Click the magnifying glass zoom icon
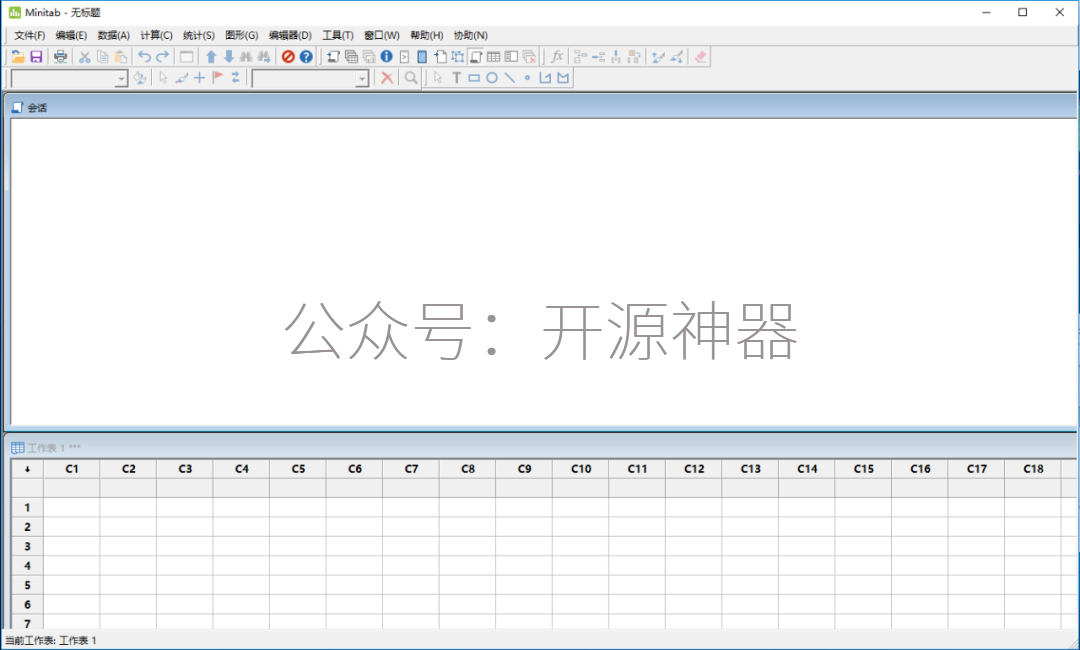1080x650 pixels. [x=411, y=78]
